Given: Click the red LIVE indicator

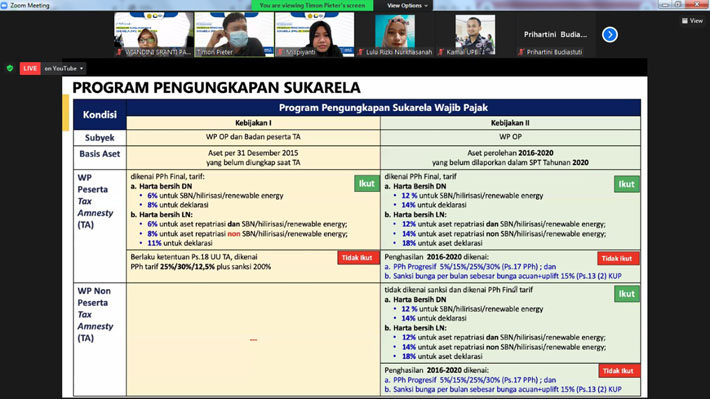Looking at the screenshot, I should pyautogui.click(x=30, y=68).
